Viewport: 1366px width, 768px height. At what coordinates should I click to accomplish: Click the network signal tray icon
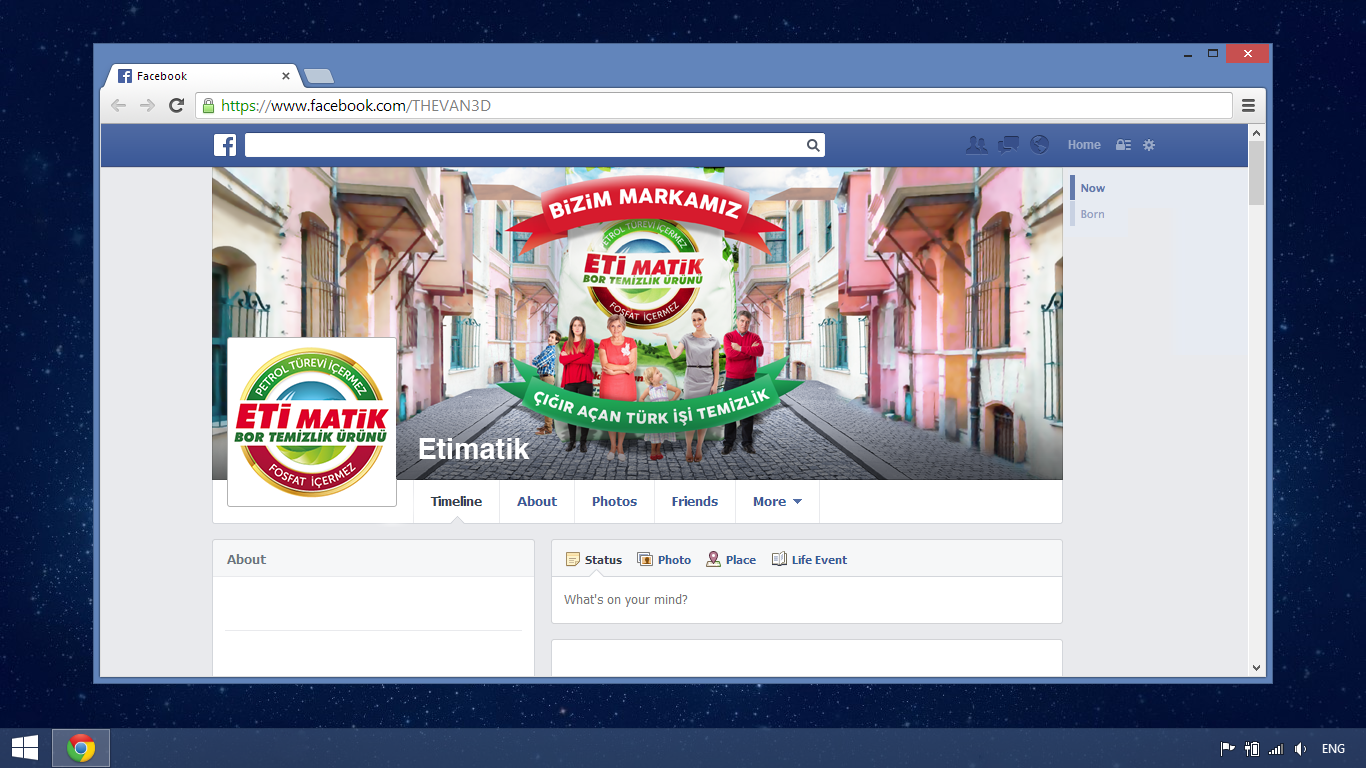pyautogui.click(x=1275, y=749)
